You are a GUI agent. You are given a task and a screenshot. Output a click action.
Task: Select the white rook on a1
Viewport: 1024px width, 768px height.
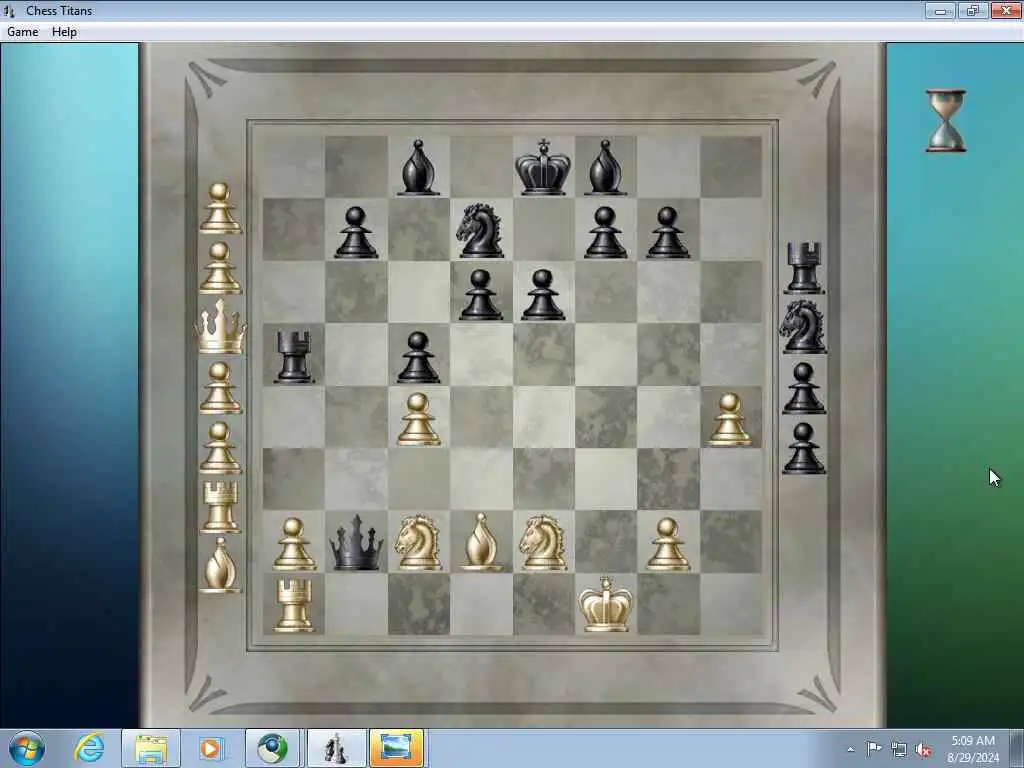click(293, 605)
